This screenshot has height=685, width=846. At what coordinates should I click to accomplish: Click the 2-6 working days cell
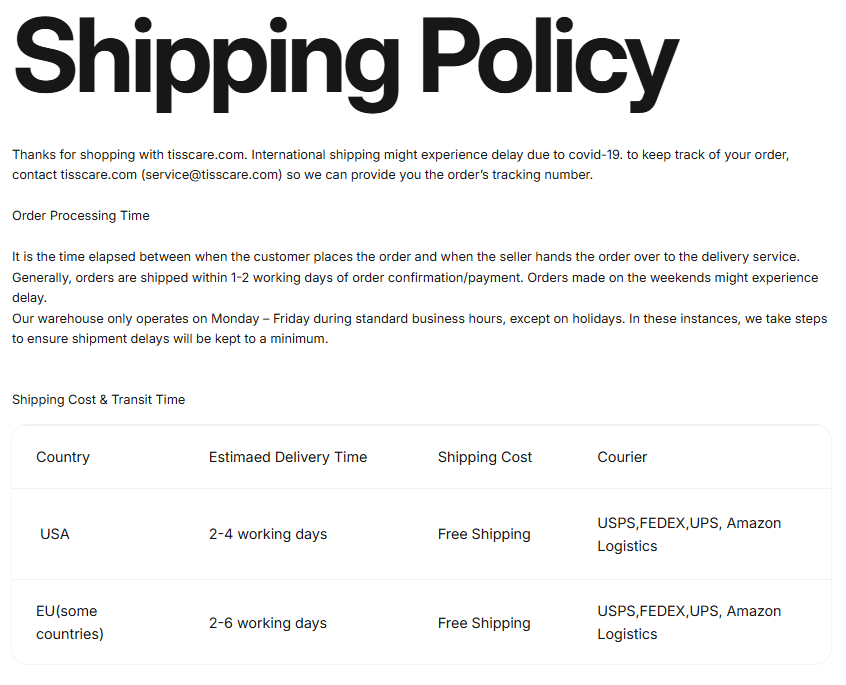(268, 623)
